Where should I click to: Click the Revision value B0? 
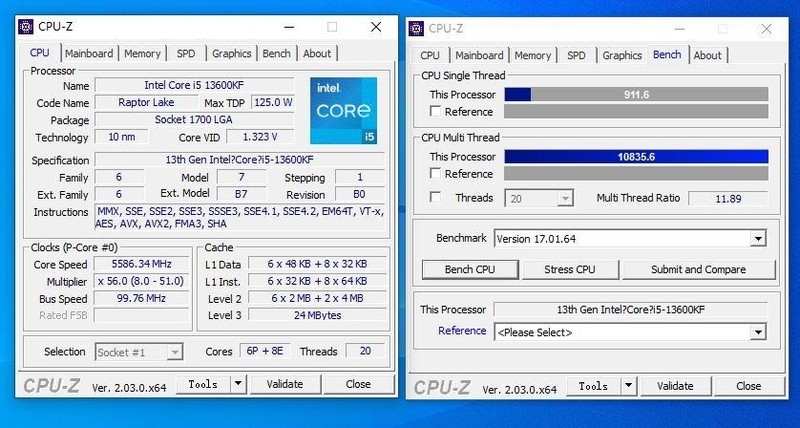pyautogui.click(x=359, y=194)
